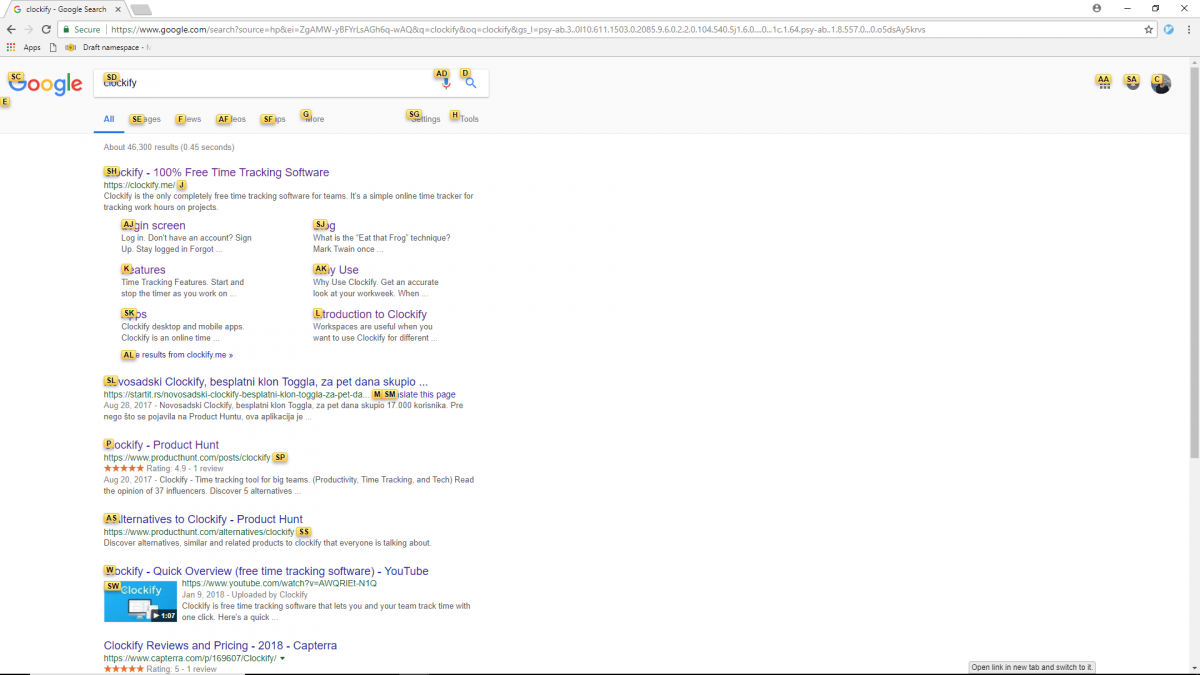Click the browser forward arrow
Screen dimensions: 1200x675
(x=28, y=29)
